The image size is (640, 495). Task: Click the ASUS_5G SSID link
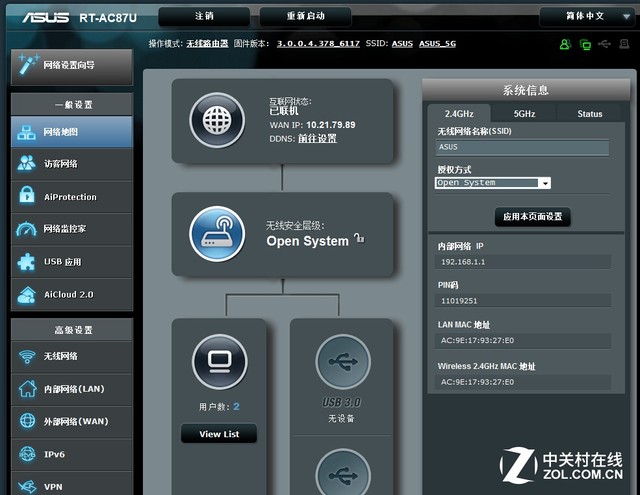coord(437,44)
